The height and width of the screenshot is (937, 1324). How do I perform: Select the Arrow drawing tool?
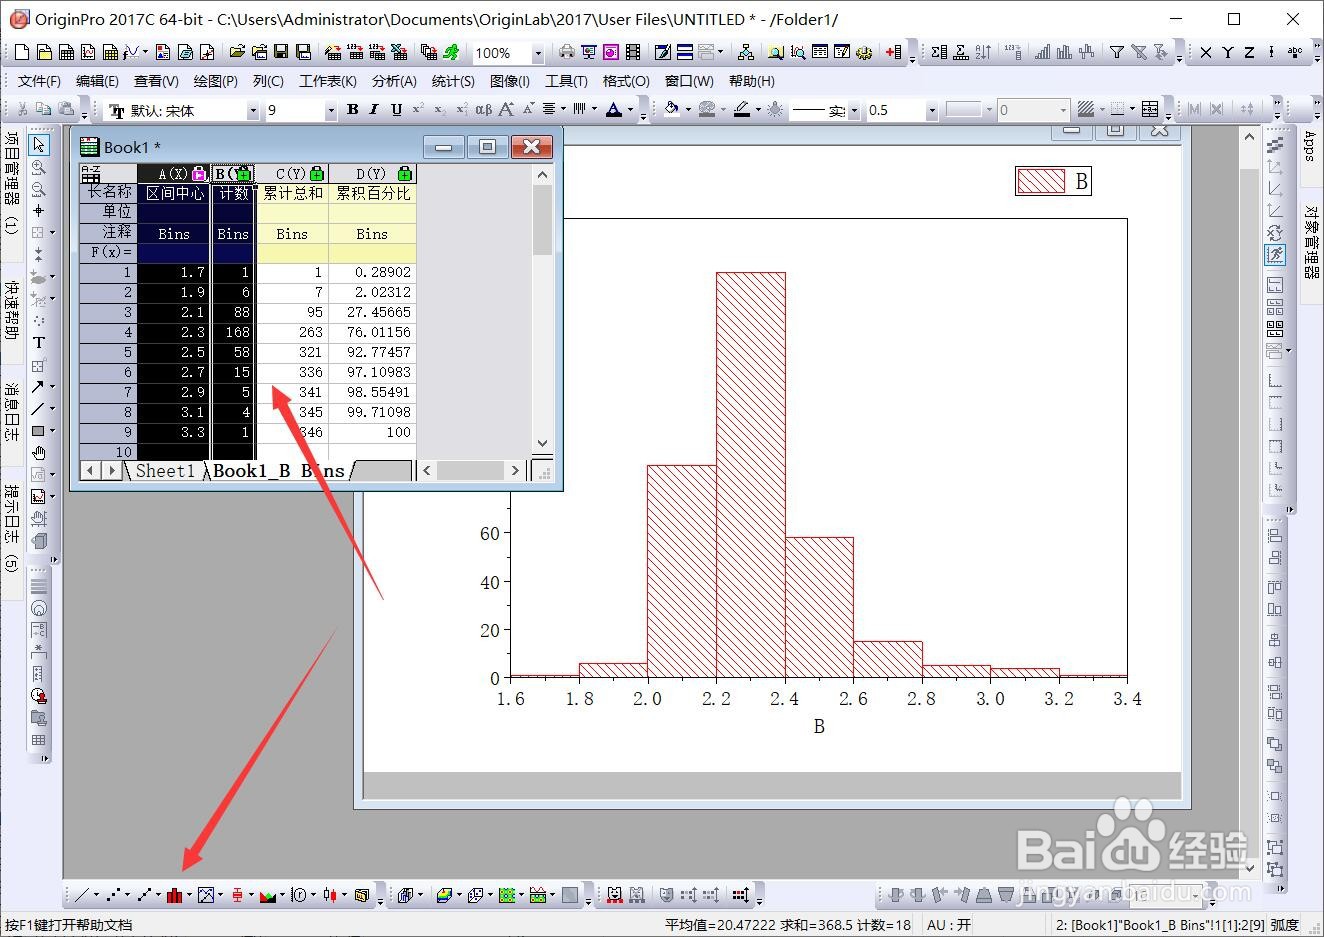coord(38,386)
